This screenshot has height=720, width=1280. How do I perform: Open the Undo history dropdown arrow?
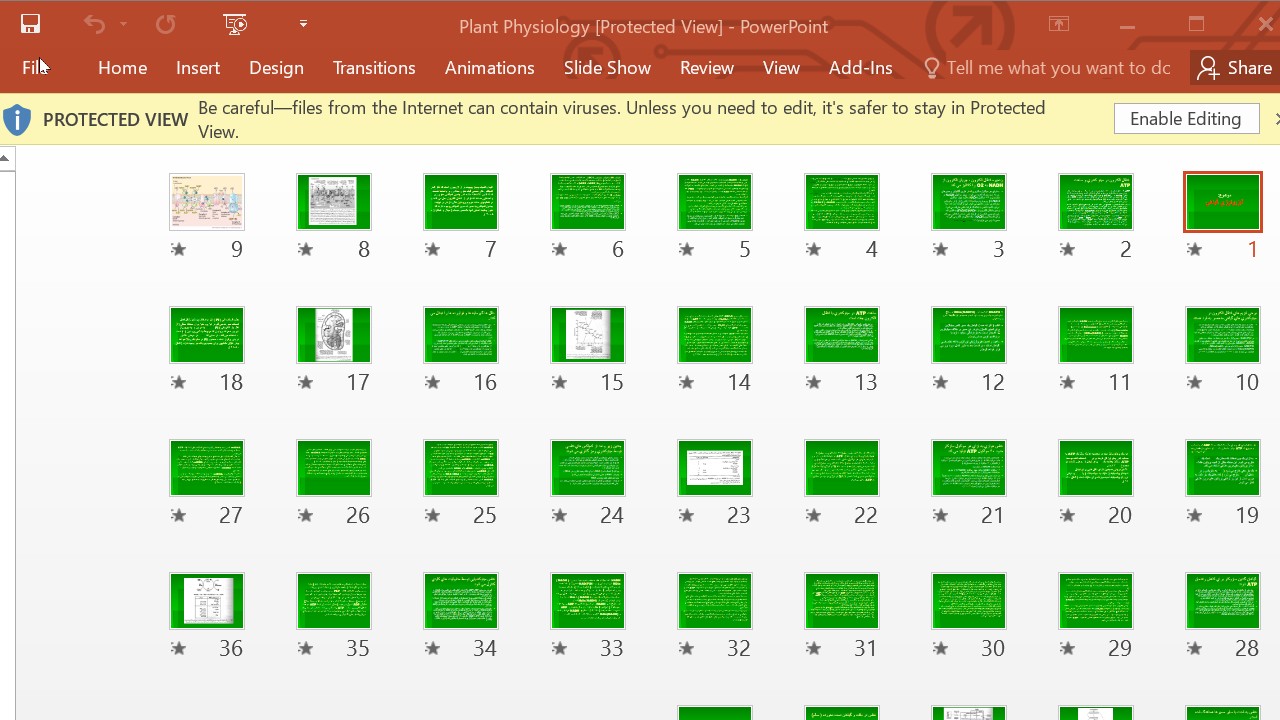click(123, 24)
